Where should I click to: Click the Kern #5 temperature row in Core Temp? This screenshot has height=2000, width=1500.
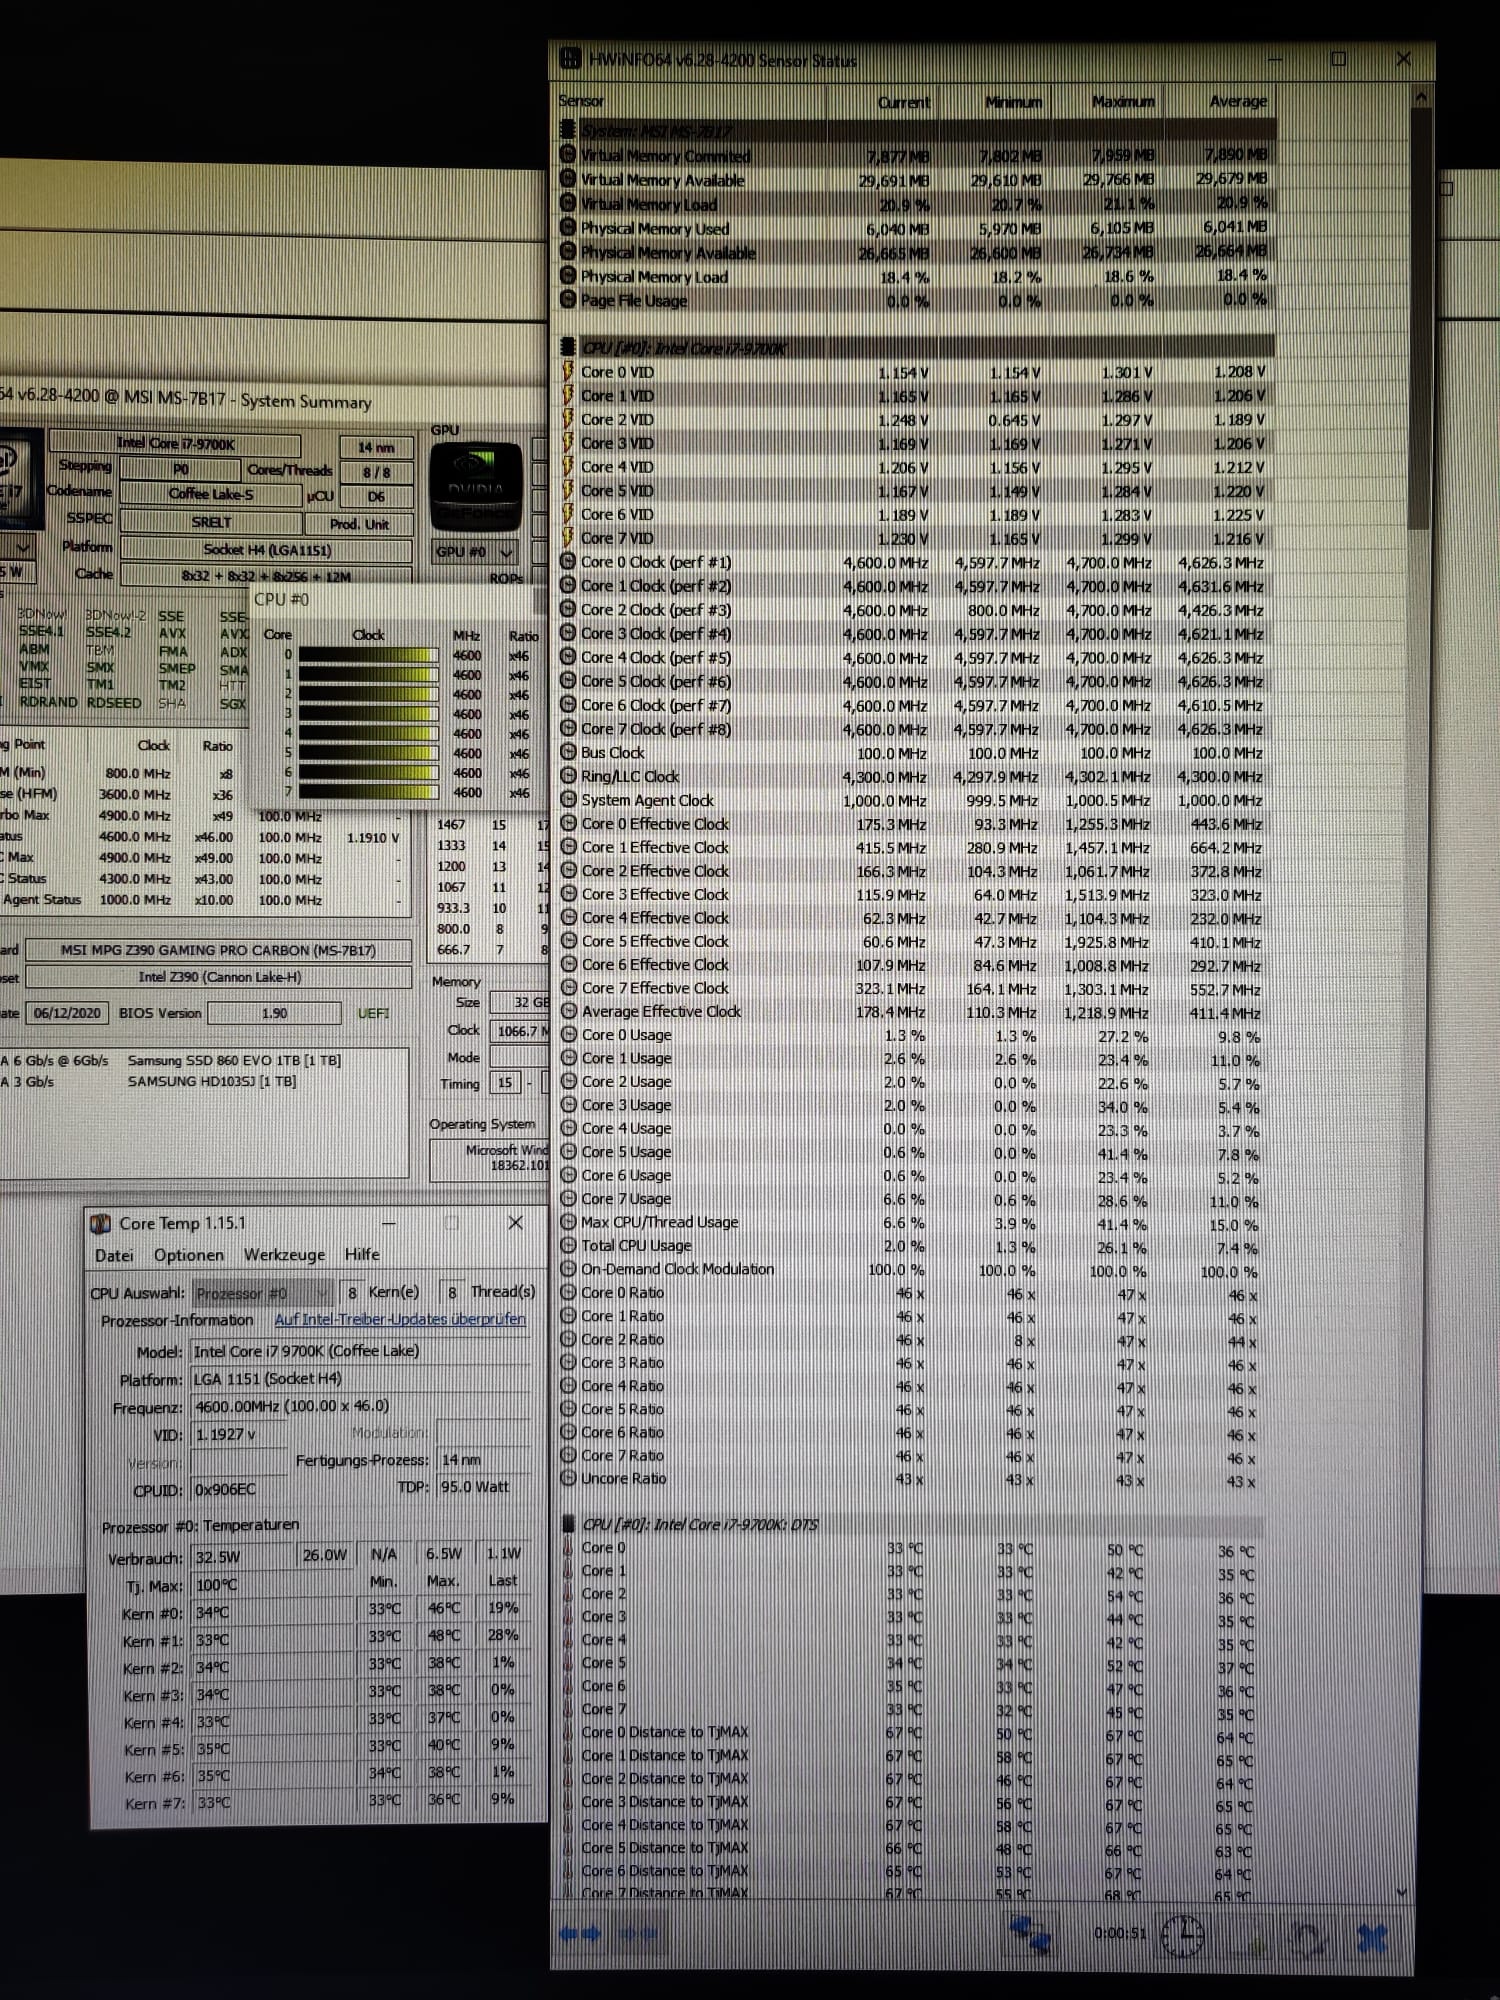pos(325,1749)
